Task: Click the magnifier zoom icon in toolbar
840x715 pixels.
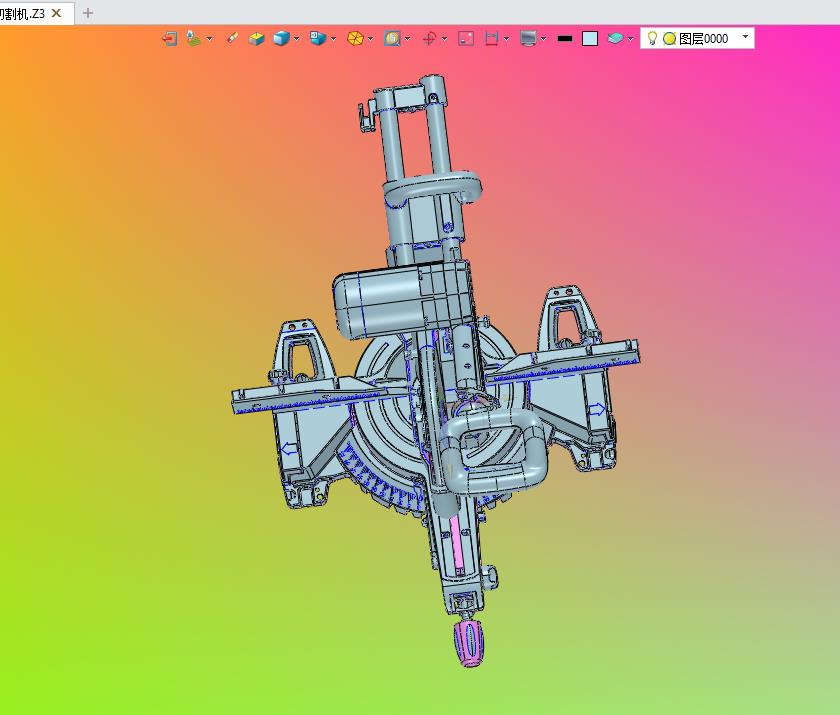Action: [x=392, y=39]
